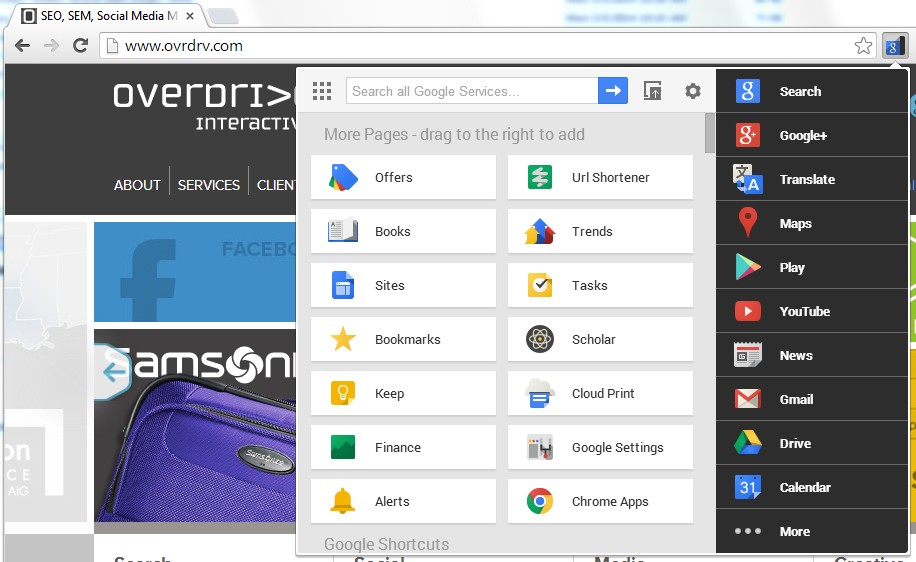
Task: Go forward with the browser forward arrow
Action: click(x=51, y=46)
